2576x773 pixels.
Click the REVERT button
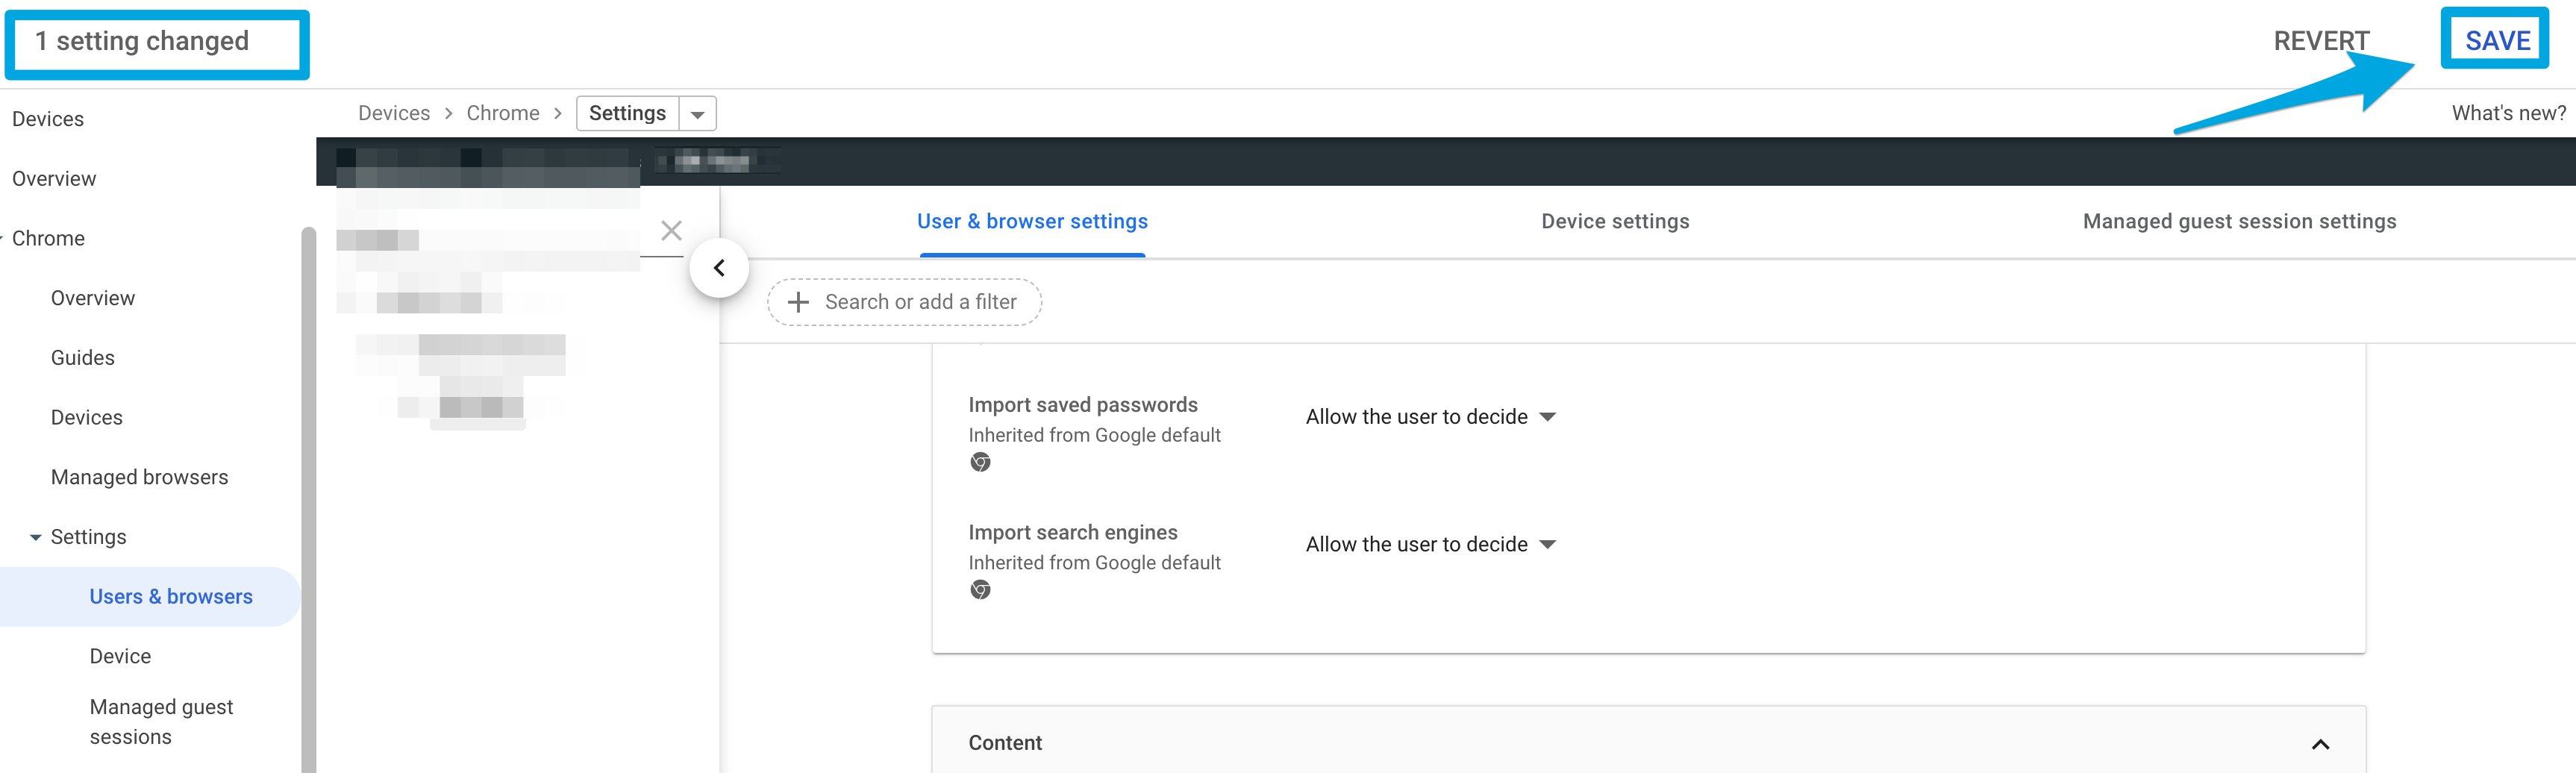[x=2321, y=41]
